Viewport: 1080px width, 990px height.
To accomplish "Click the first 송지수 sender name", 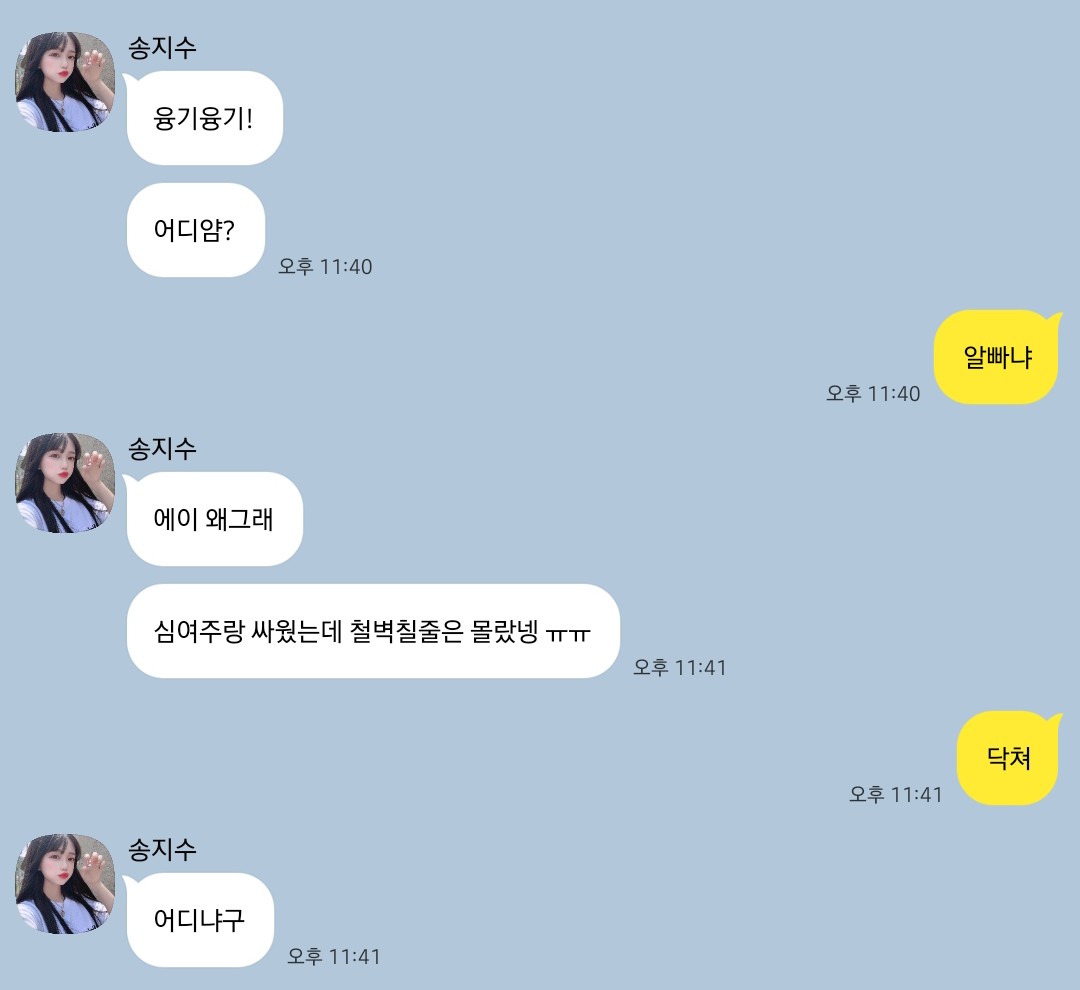I will [163, 48].
